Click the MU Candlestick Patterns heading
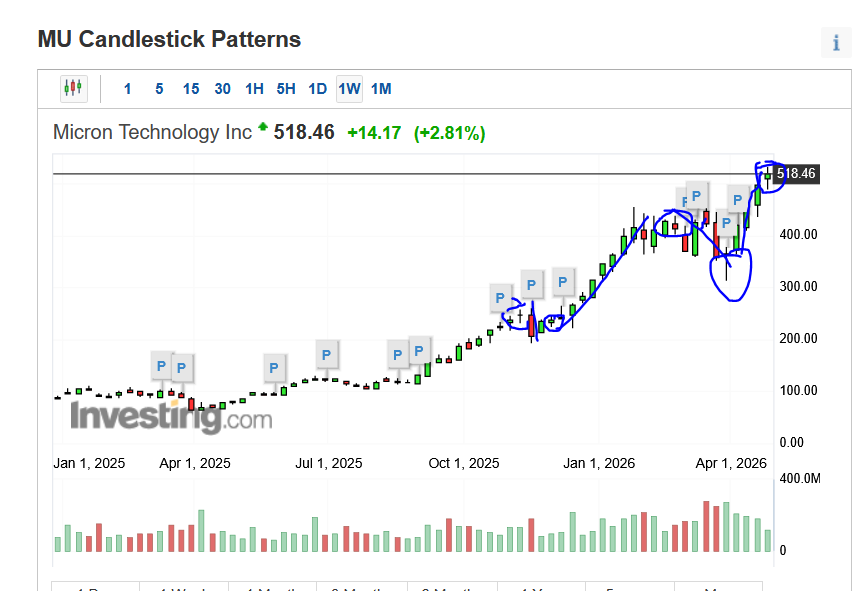This screenshot has height=591, width=857. (169, 39)
